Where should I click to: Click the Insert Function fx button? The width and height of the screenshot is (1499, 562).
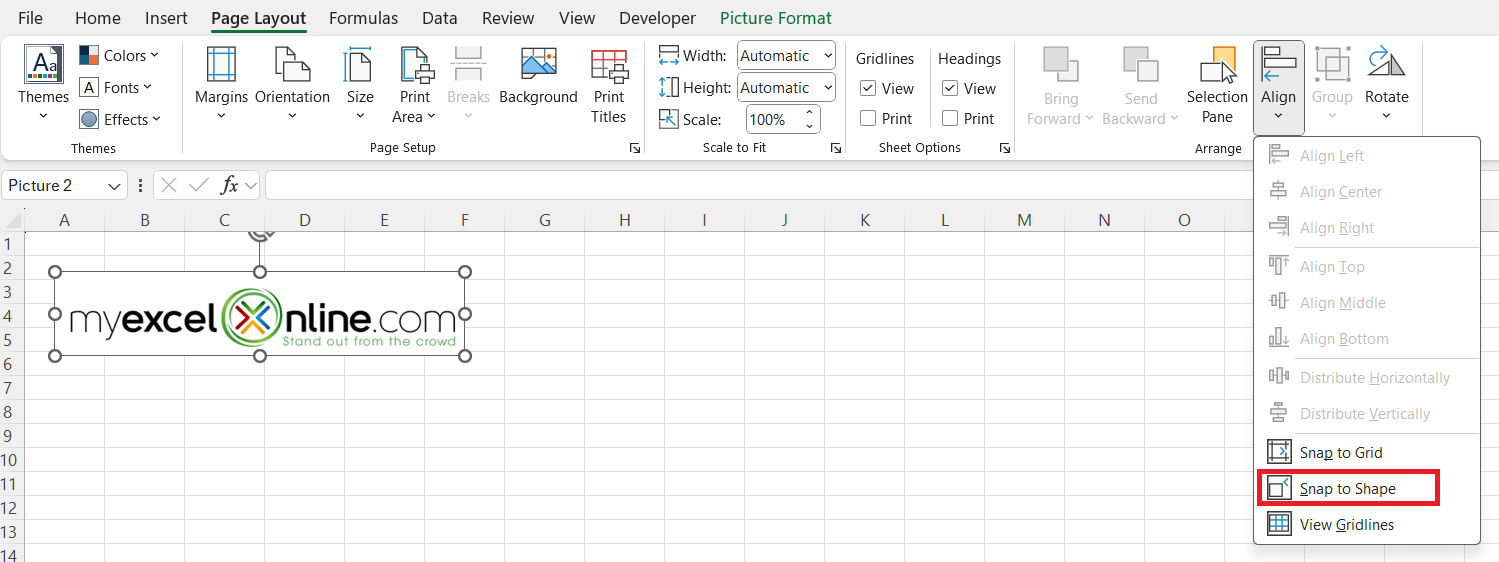coord(229,185)
